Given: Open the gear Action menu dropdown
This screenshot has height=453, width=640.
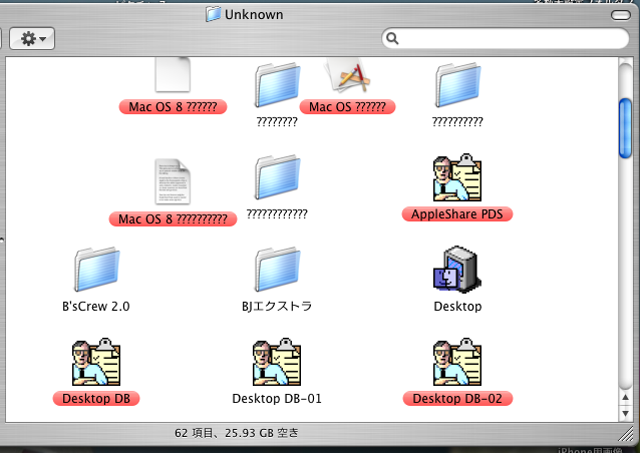Looking at the screenshot, I should coord(32,39).
